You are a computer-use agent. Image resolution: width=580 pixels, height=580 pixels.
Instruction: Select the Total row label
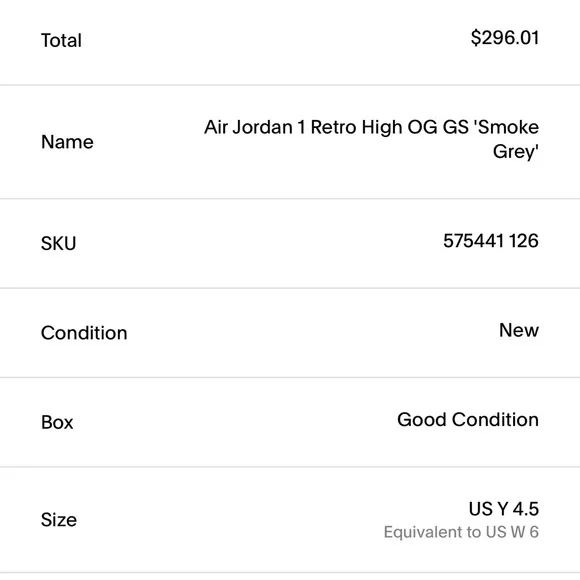click(x=61, y=40)
